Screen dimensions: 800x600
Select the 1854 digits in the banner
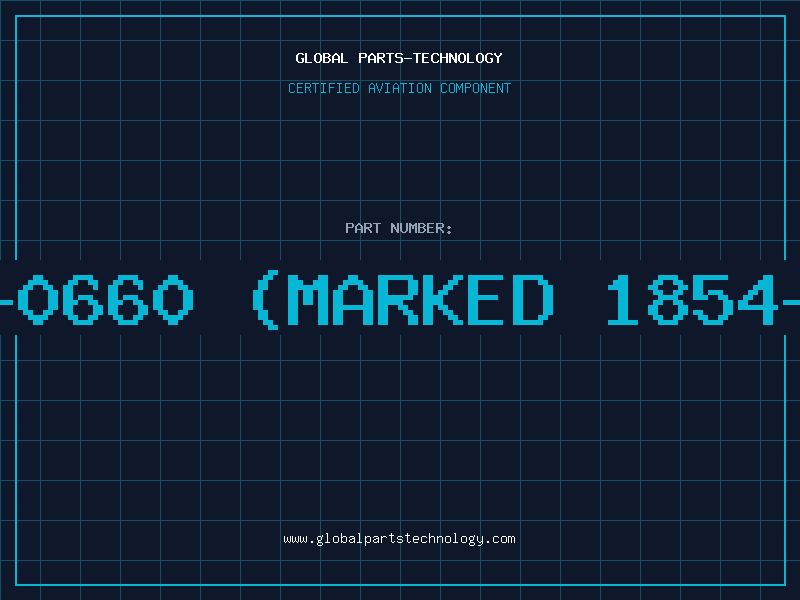pos(692,300)
